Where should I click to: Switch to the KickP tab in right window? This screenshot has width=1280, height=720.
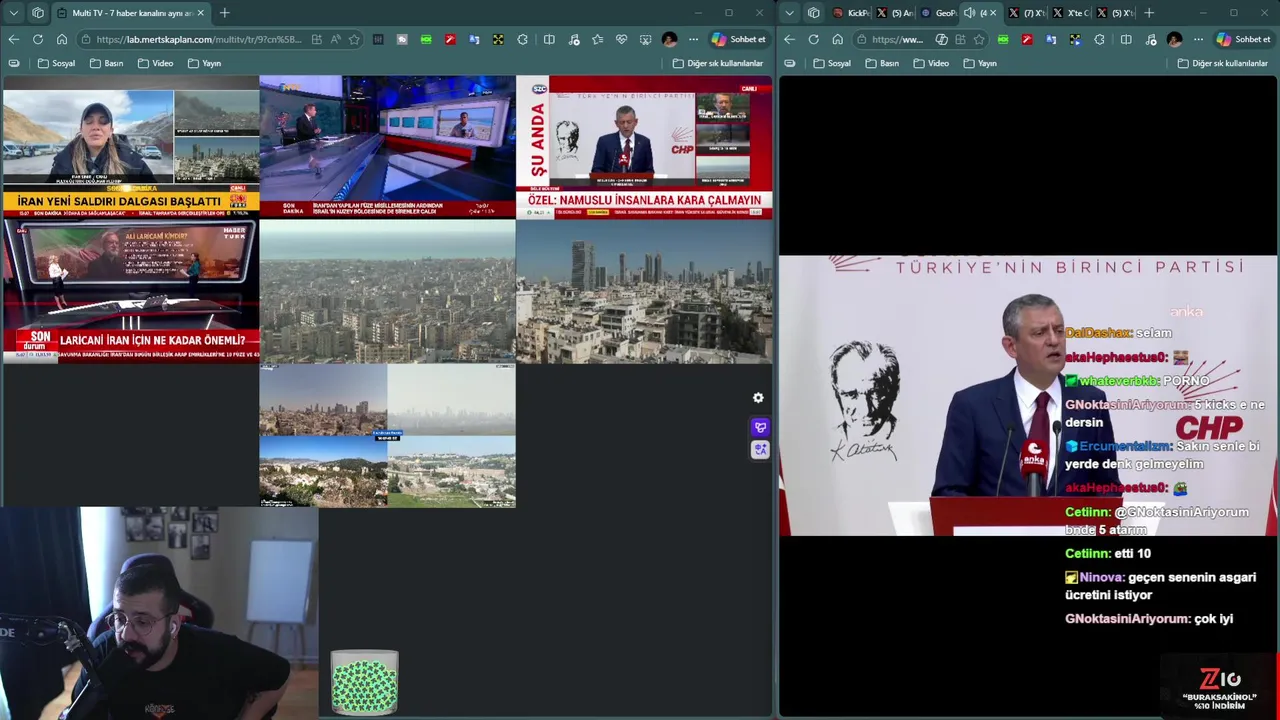point(851,13)
